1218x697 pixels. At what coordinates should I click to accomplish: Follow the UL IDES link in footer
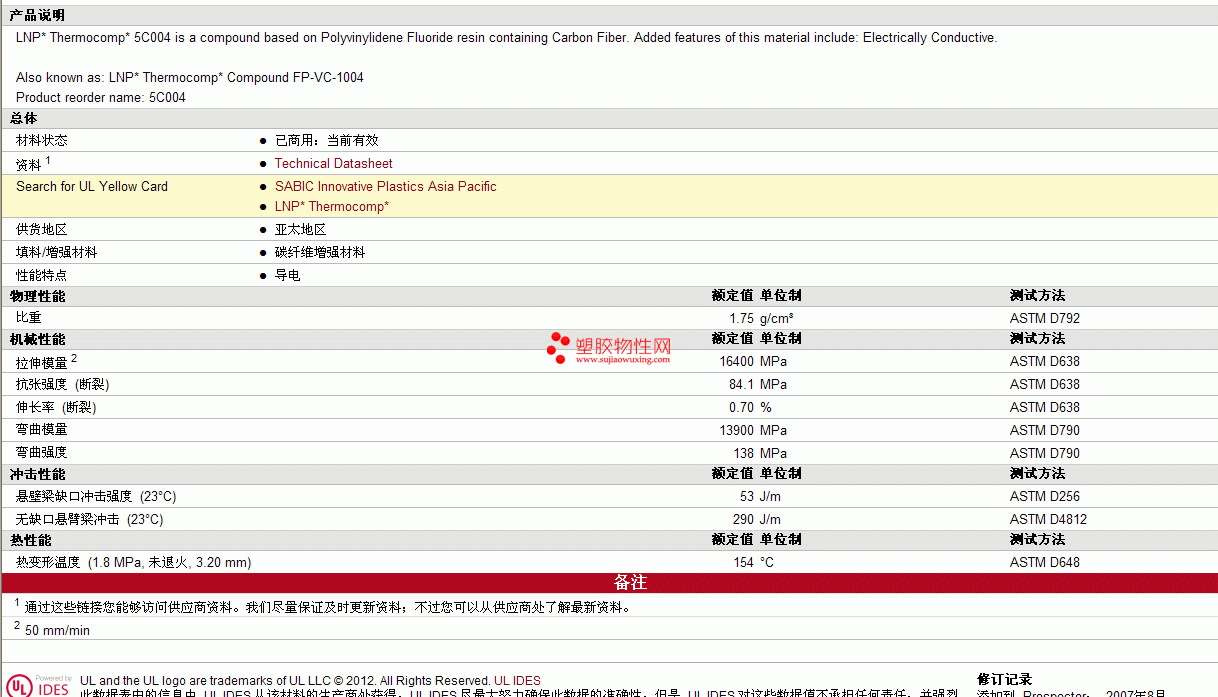(x=517, y=681)
